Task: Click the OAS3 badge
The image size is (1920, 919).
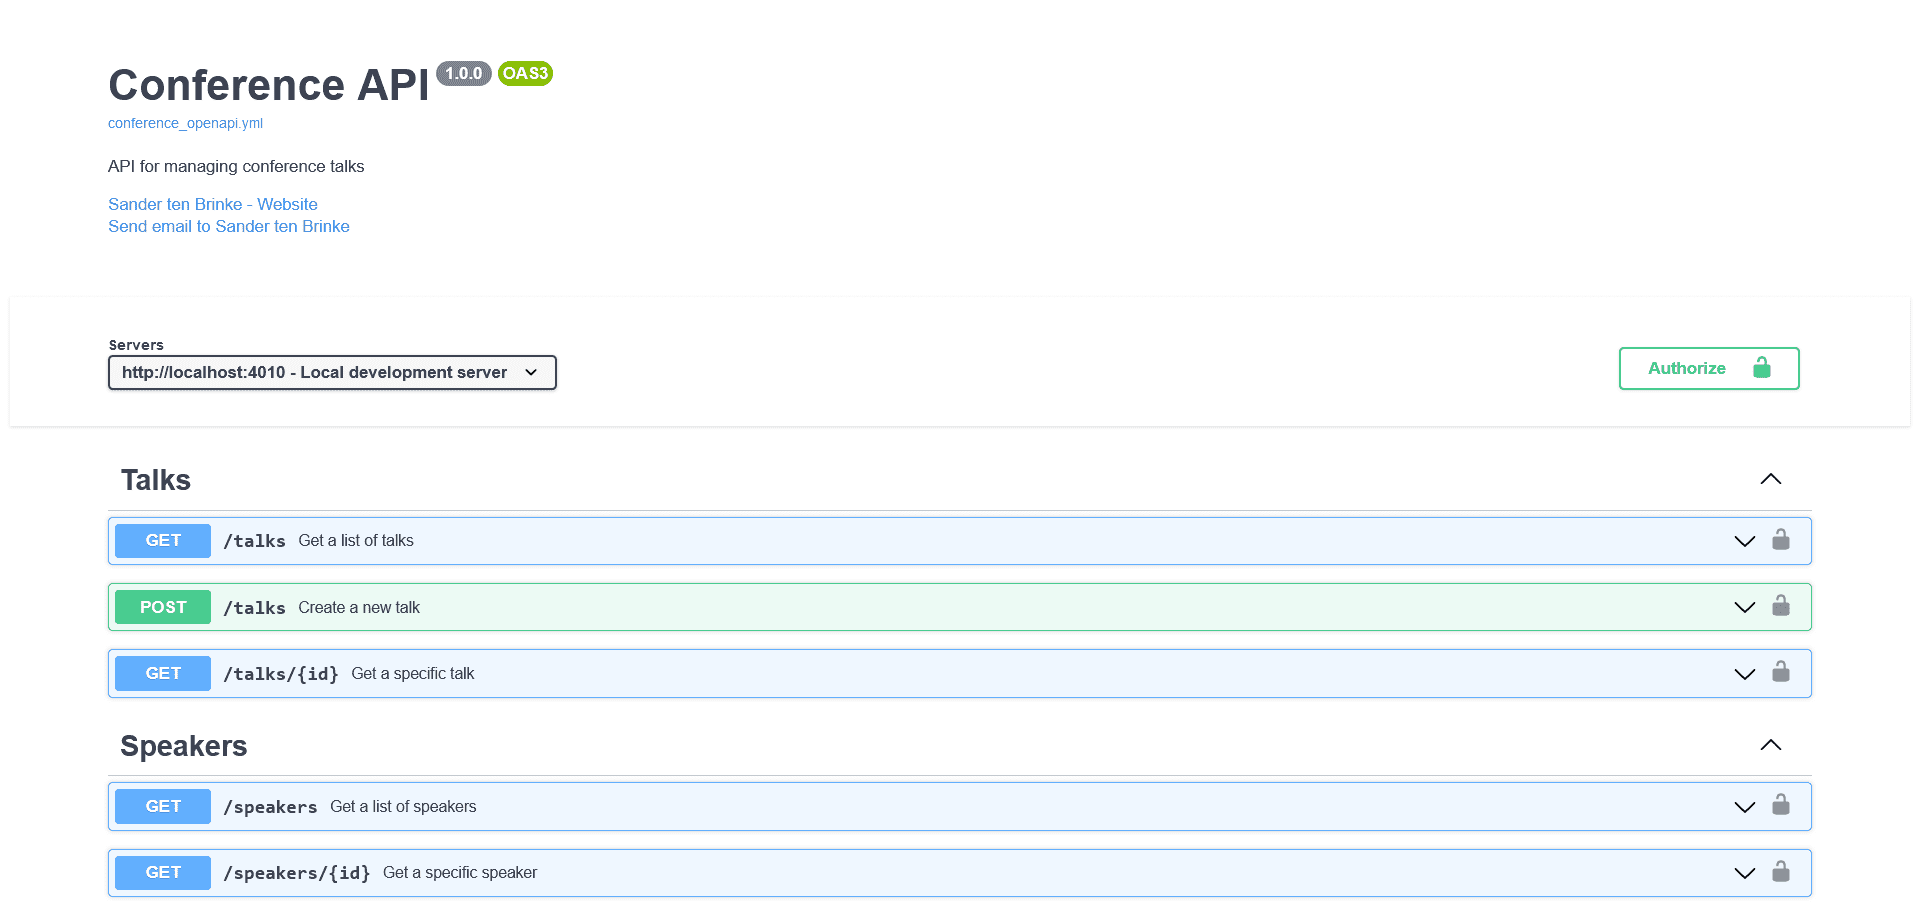Action: click(525, 73)
